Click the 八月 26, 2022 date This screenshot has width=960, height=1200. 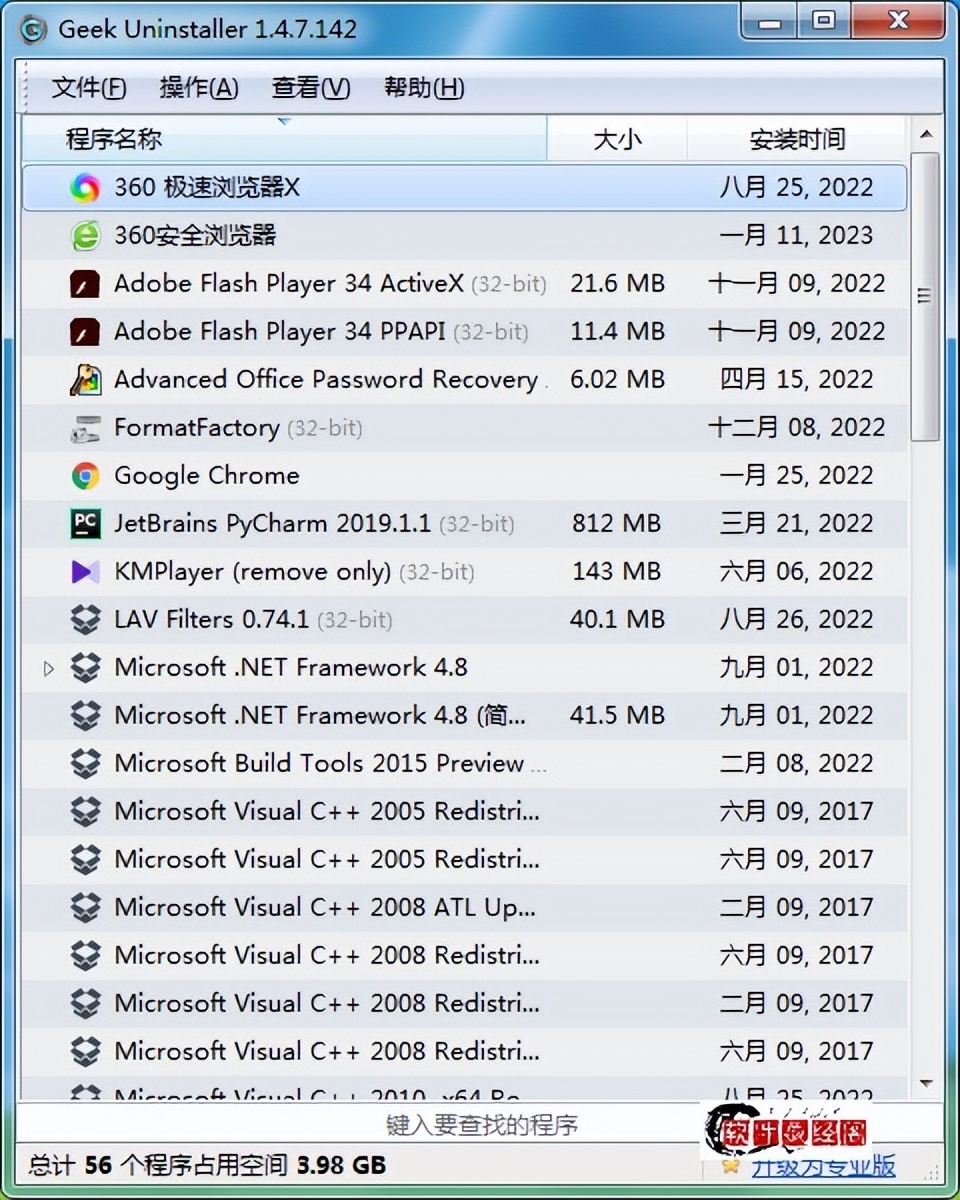click(x=797, y=620)
